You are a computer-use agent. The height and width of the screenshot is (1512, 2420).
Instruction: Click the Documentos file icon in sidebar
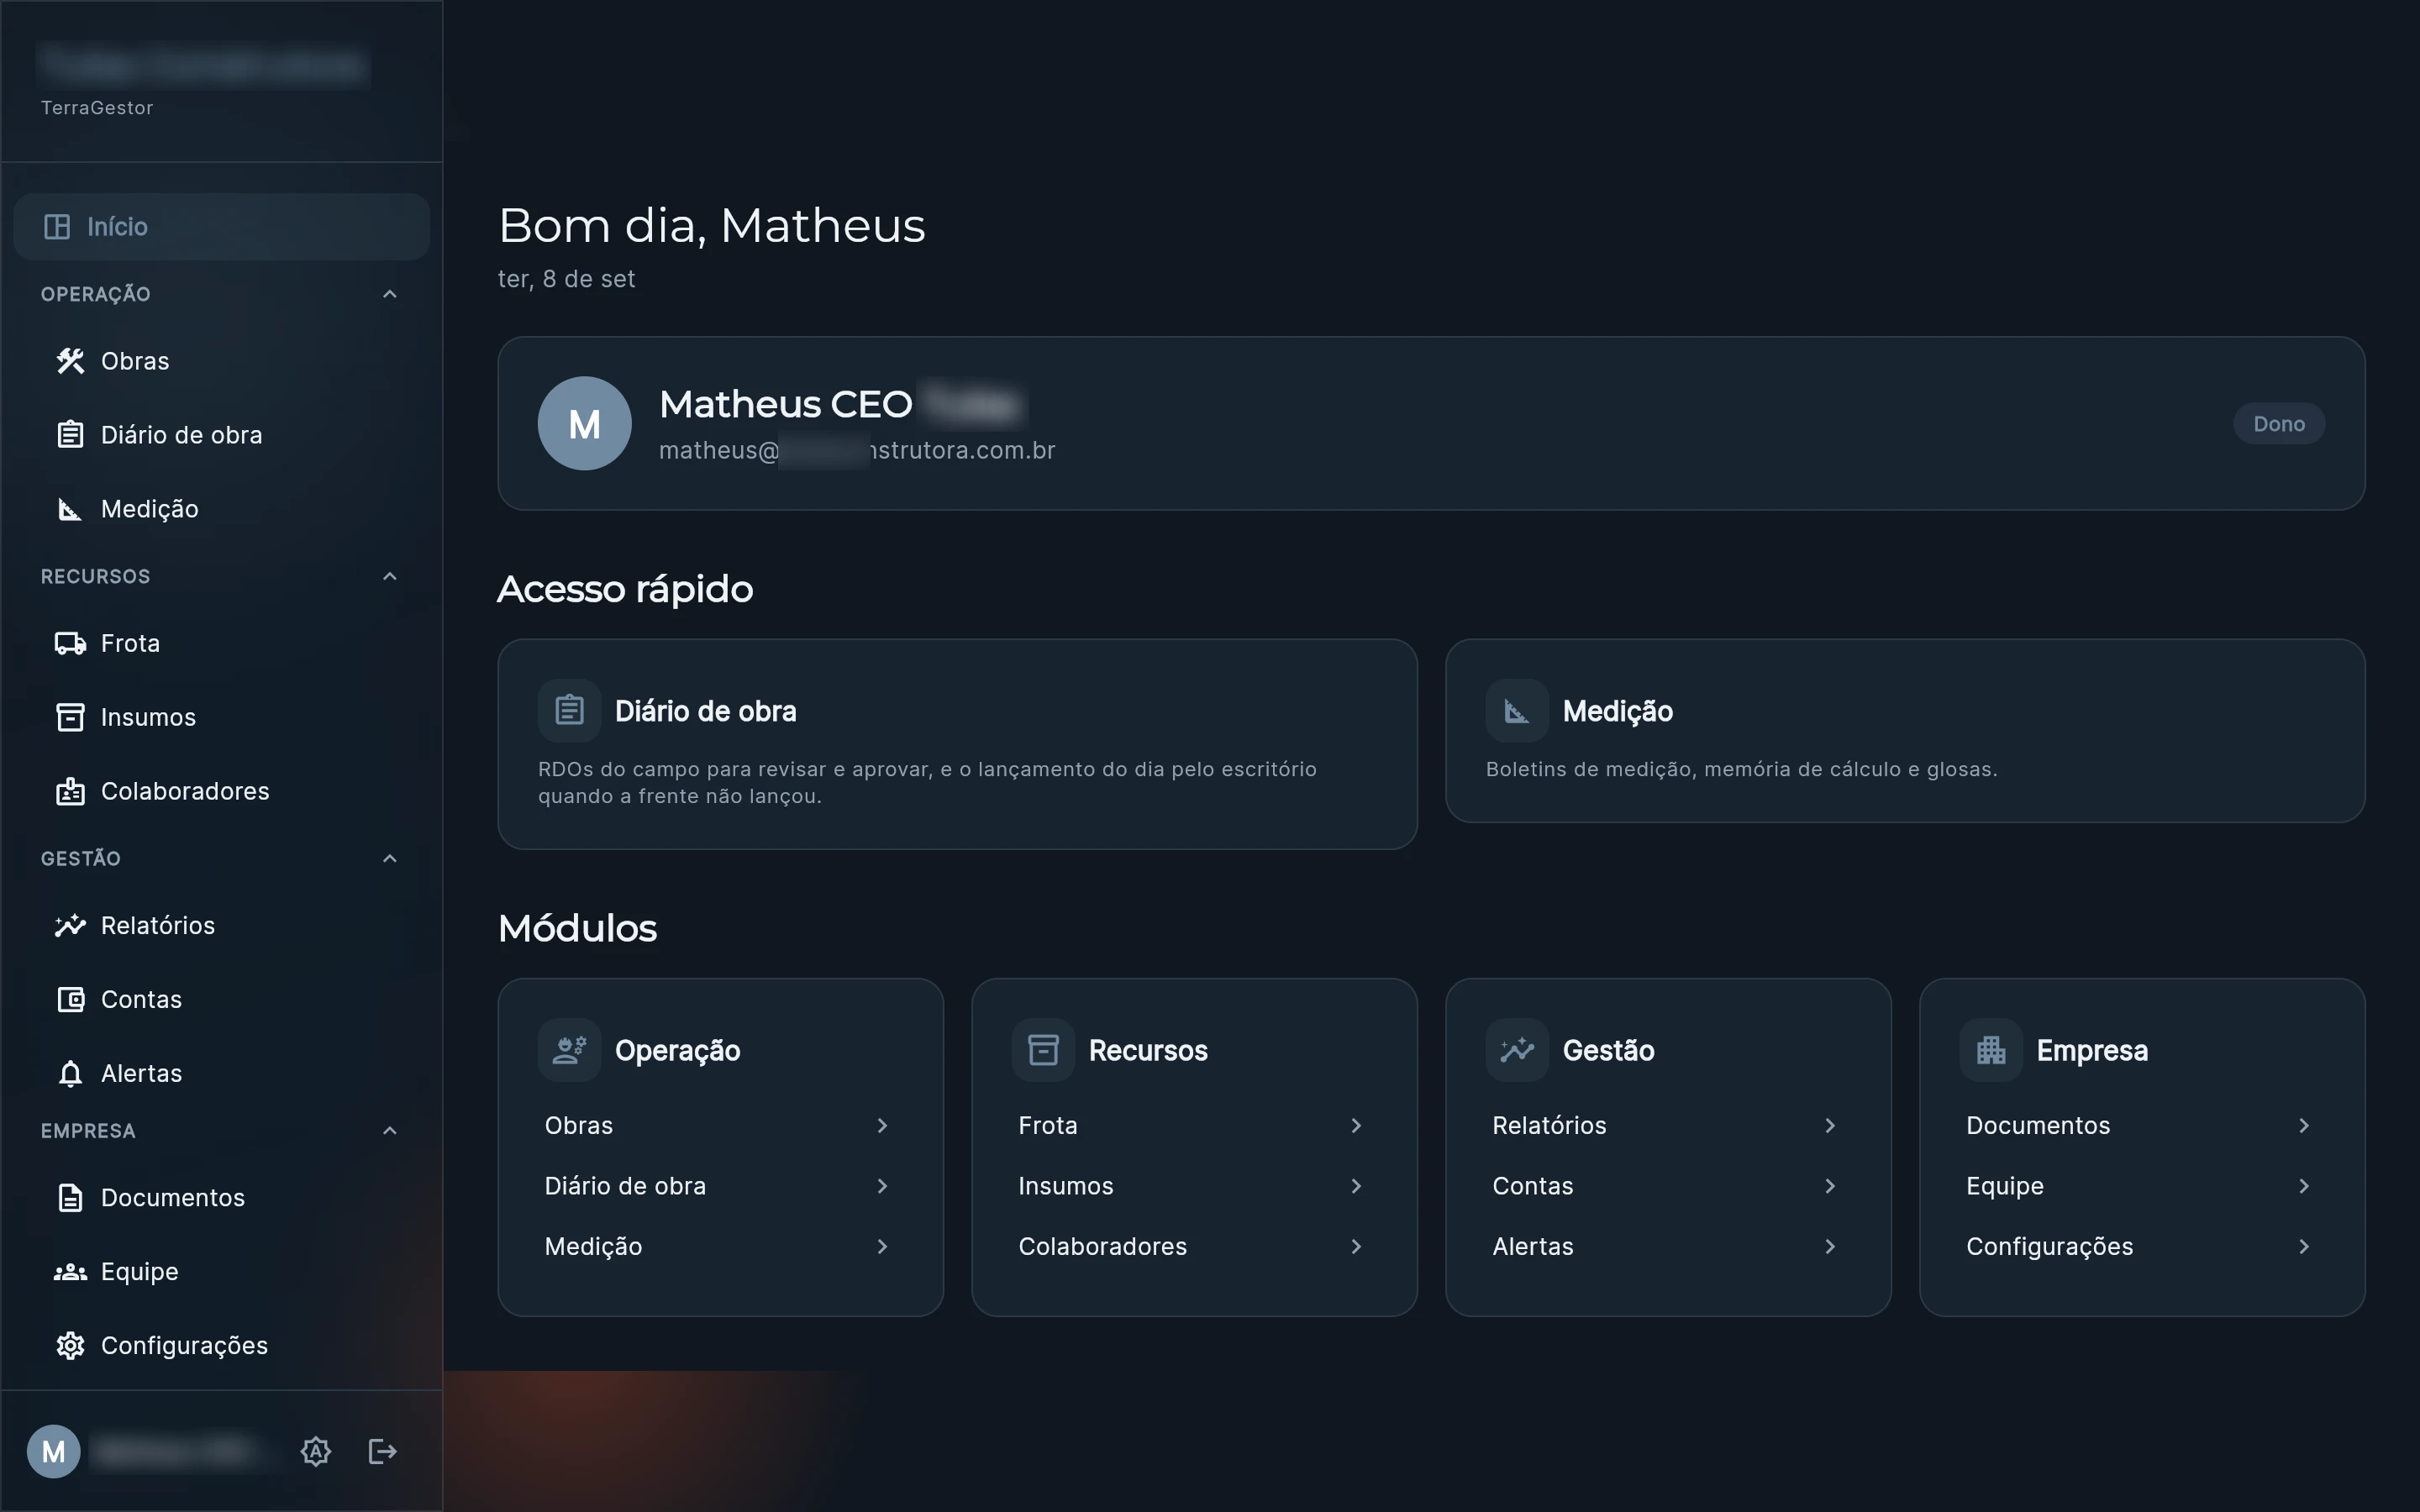(70, 1197)
